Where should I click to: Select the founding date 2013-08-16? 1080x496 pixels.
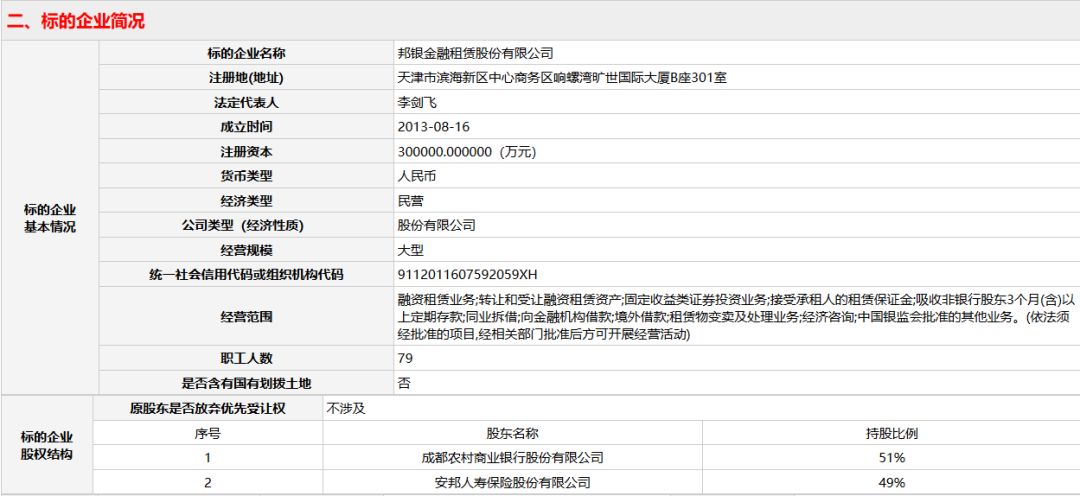coord(434,127)
